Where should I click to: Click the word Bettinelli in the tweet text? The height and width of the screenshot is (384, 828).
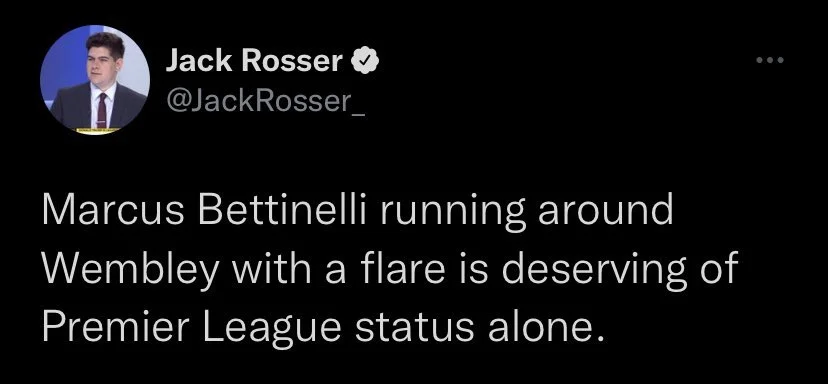(x=282, y=211)
